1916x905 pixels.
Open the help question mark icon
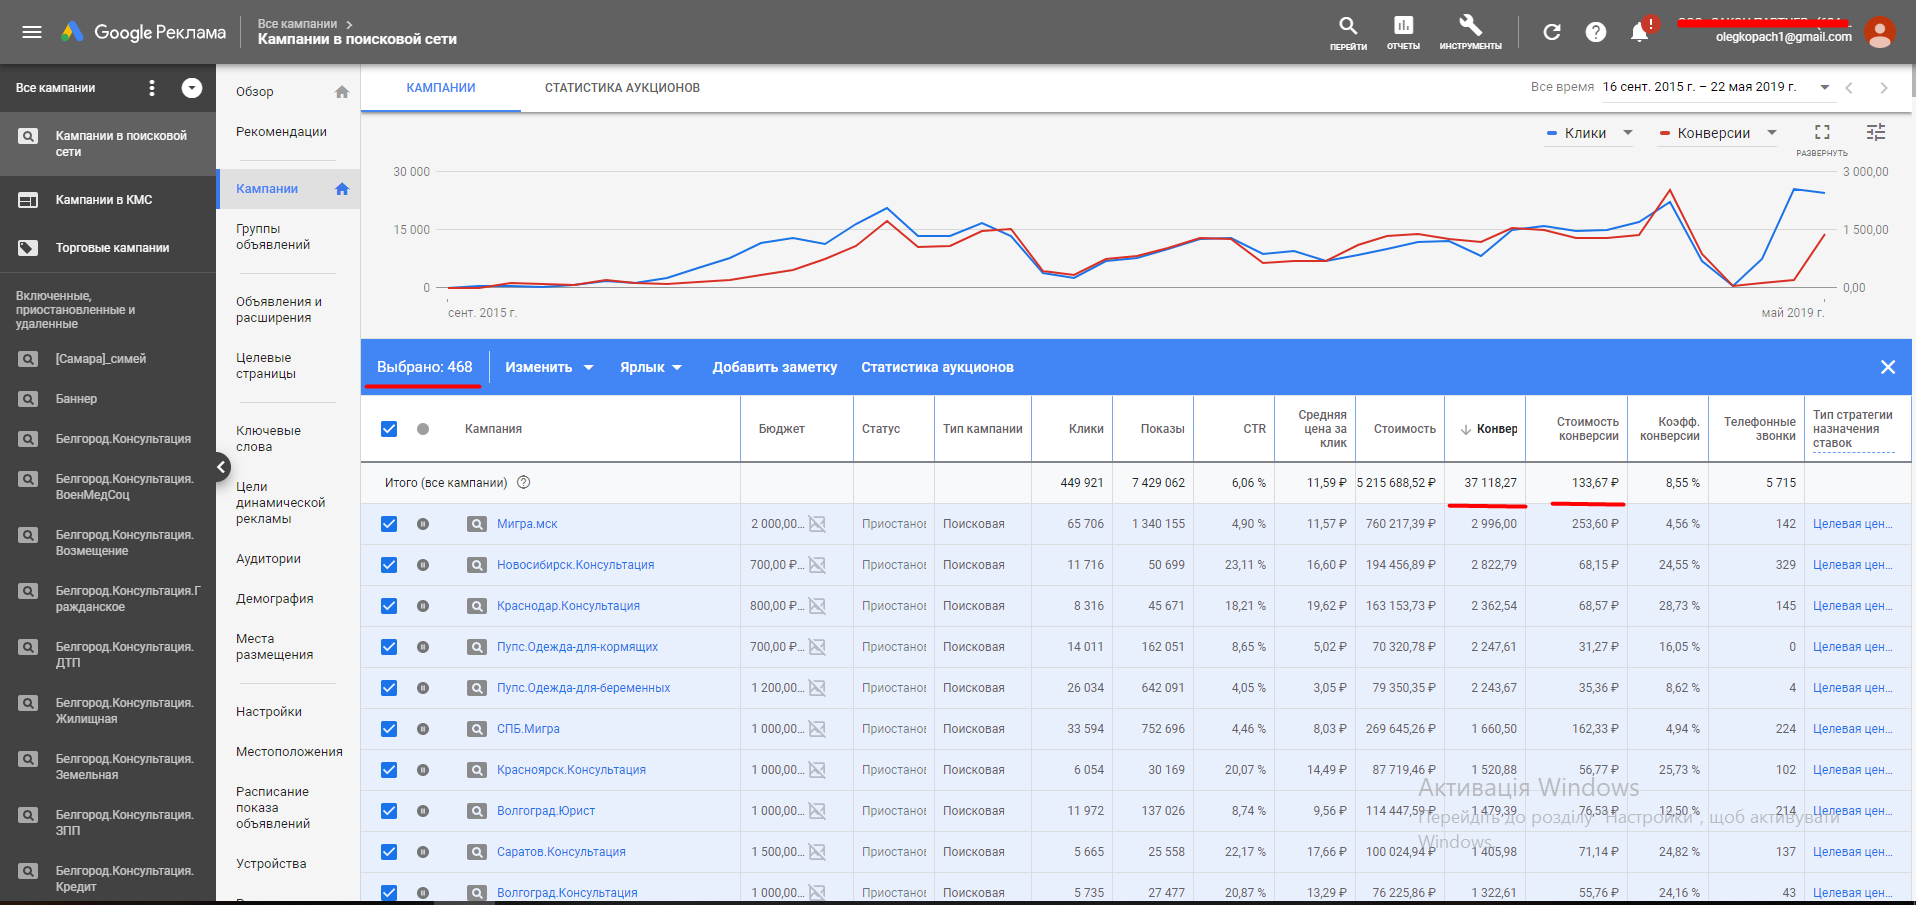1596,32
